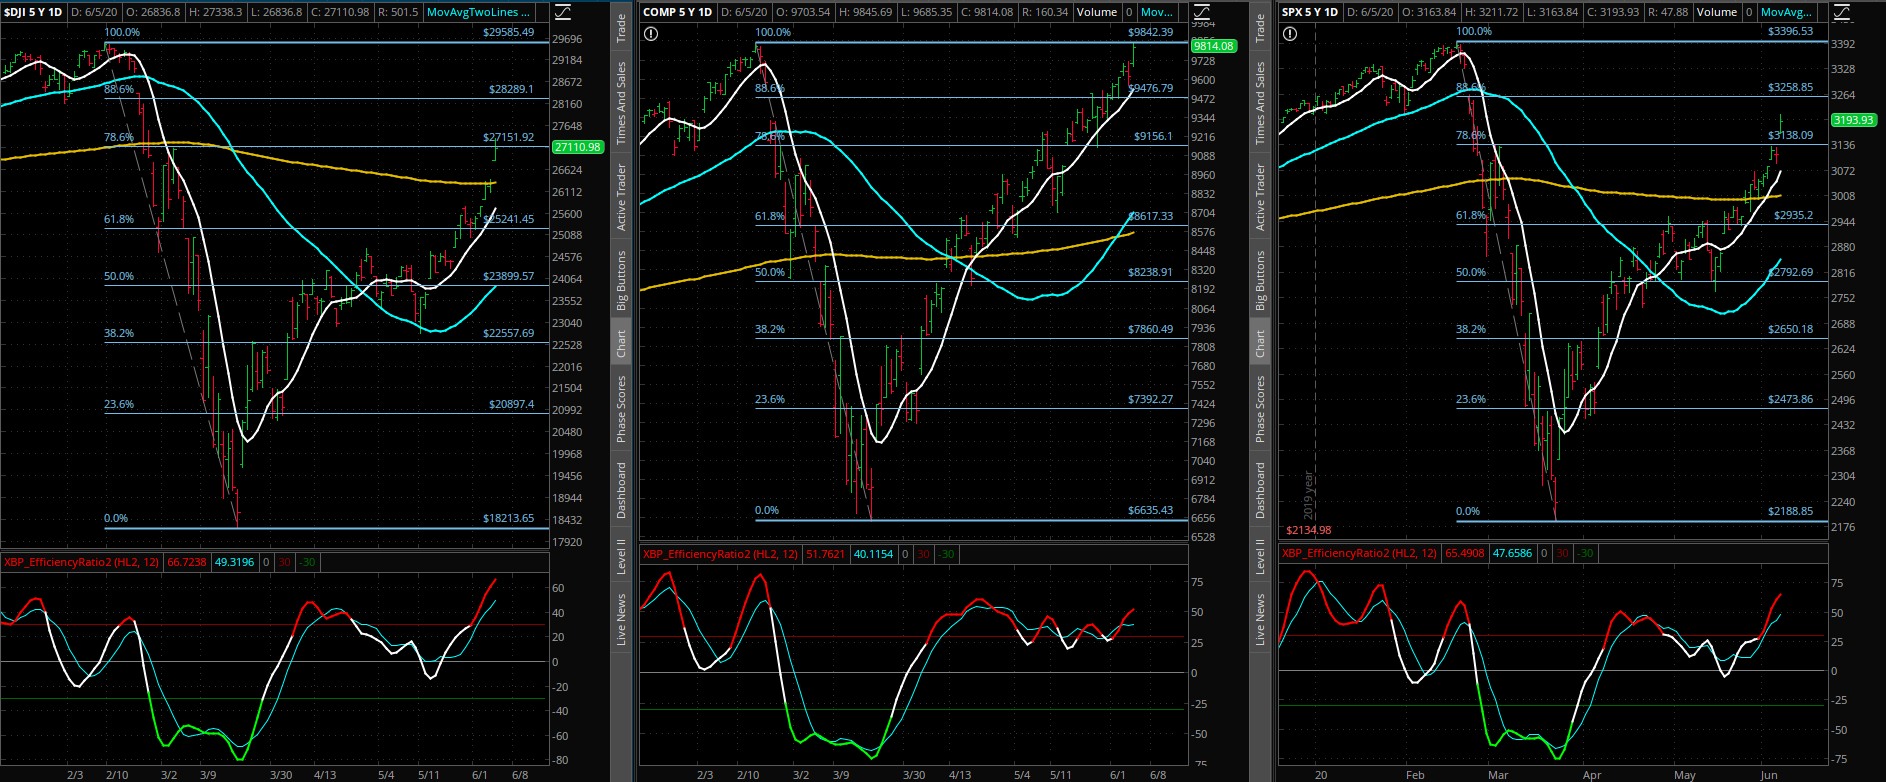Click the price-axis scale icon on the SPX chart

(1842, 12)
